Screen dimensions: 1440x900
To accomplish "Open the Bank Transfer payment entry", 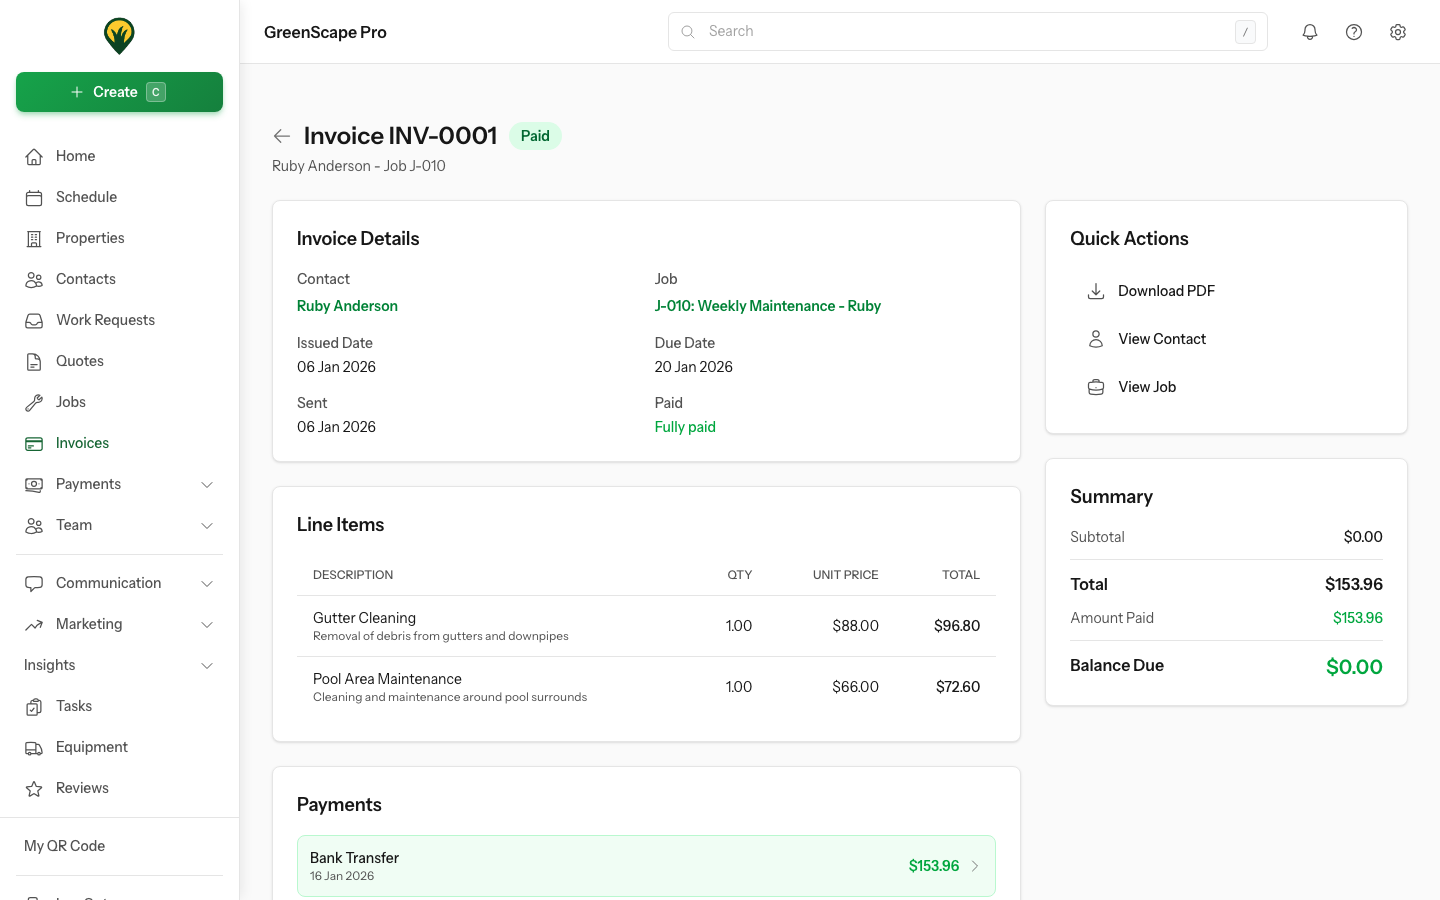I will 646,866.
